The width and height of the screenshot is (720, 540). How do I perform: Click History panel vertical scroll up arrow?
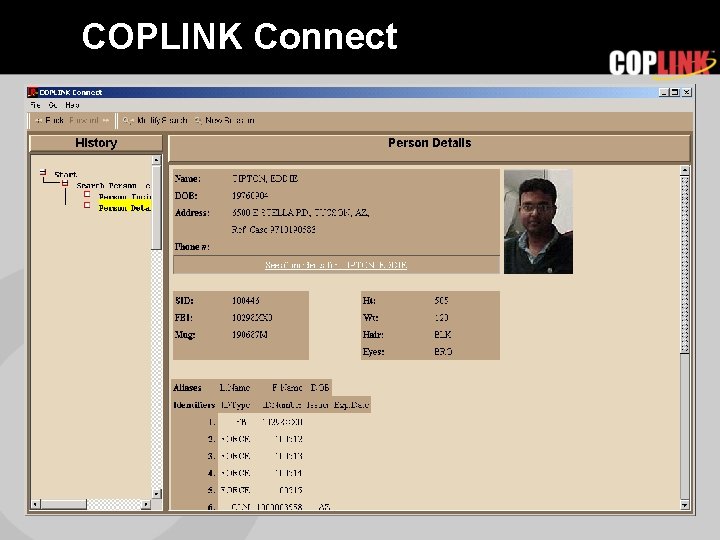click(156, 160)
